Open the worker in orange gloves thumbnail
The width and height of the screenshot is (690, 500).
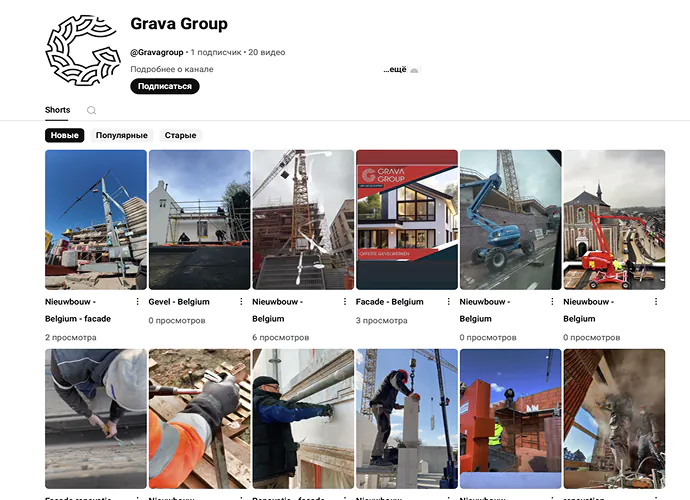[x=199, y=418]
